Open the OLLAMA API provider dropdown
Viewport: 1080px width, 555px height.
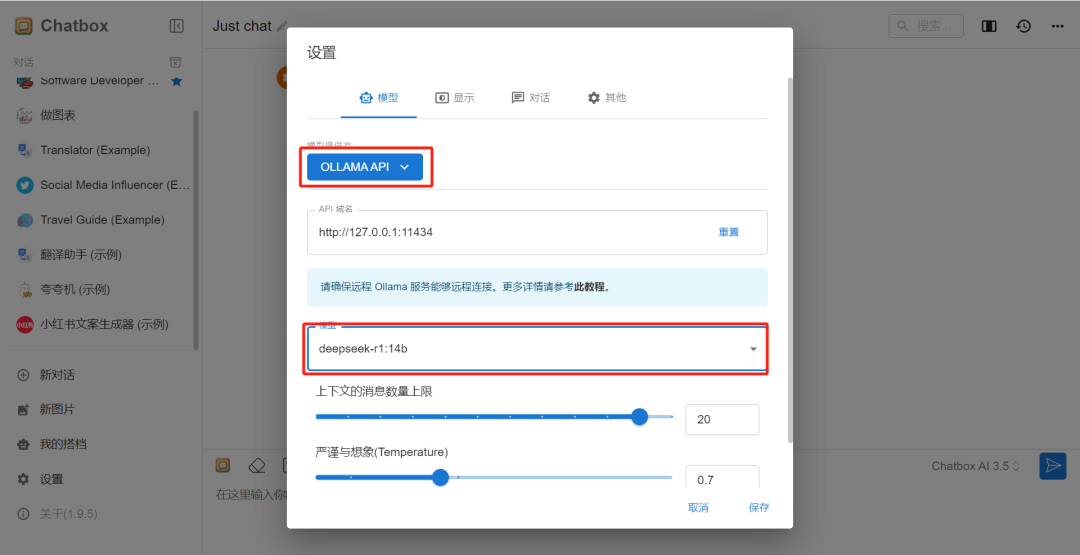[365, 167]
